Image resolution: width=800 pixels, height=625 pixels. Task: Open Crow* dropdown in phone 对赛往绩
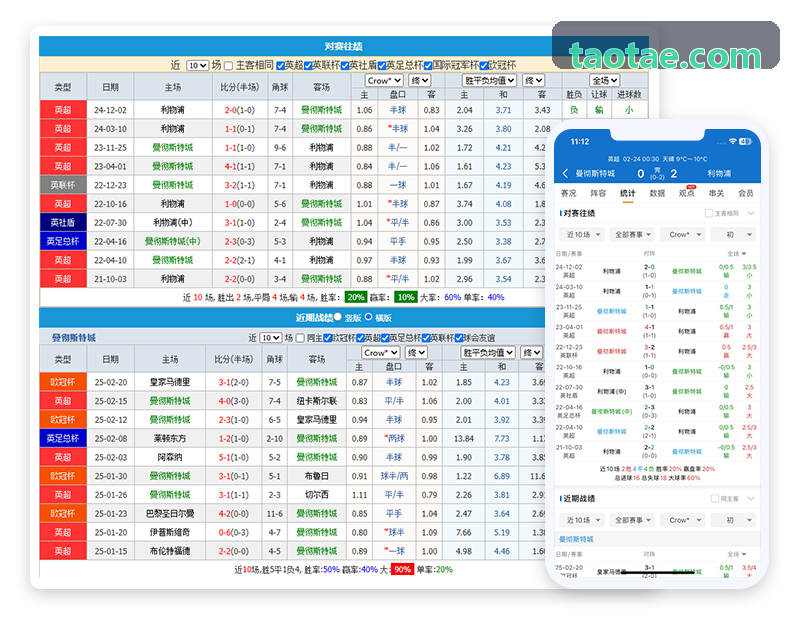click(x=682, y=235)
